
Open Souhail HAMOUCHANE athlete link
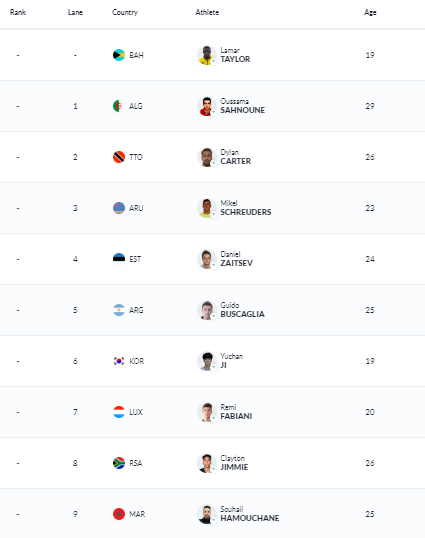pyautogui.click(x=250, y=514)
